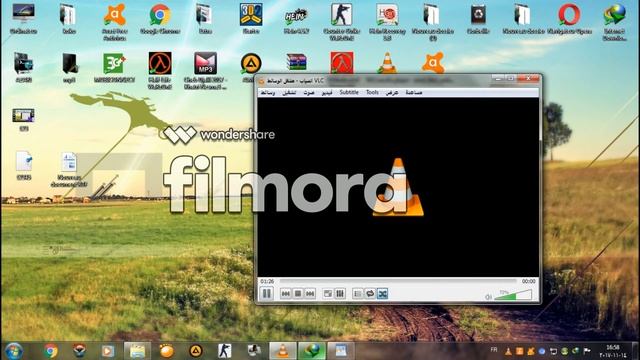The height and width of the screenshot is (360, 640).
Task: Open Counter-Strike desktop icon
Action: click(x=341, y=22)
